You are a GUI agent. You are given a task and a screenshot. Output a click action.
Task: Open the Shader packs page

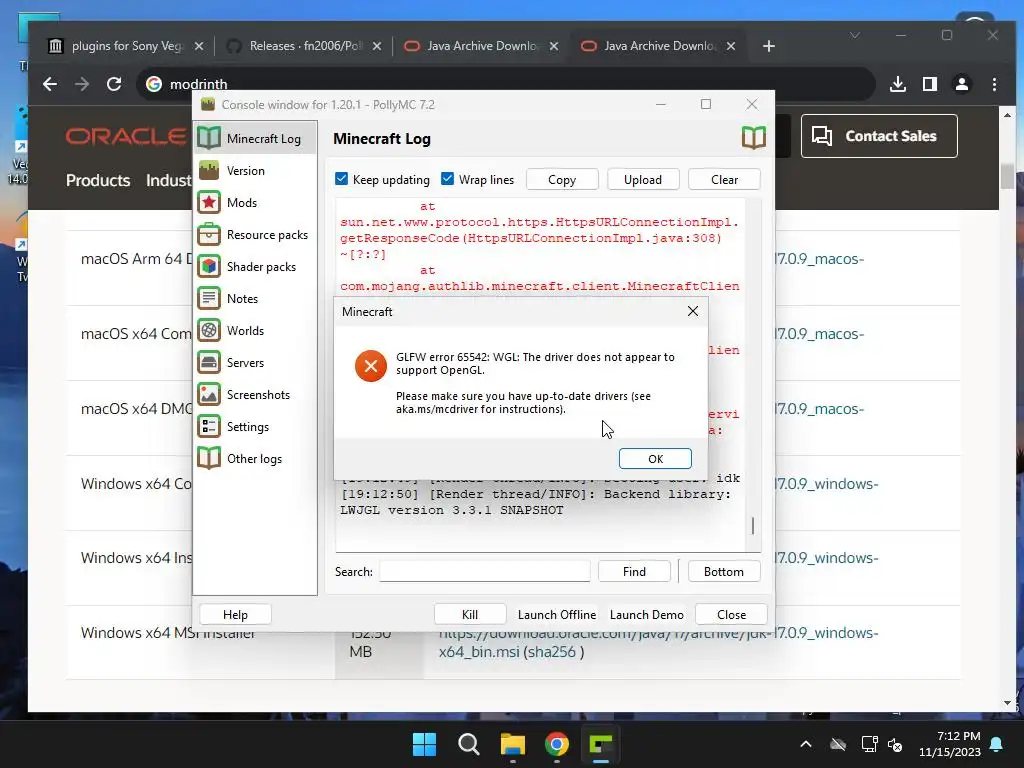click(x=255, y=266)
